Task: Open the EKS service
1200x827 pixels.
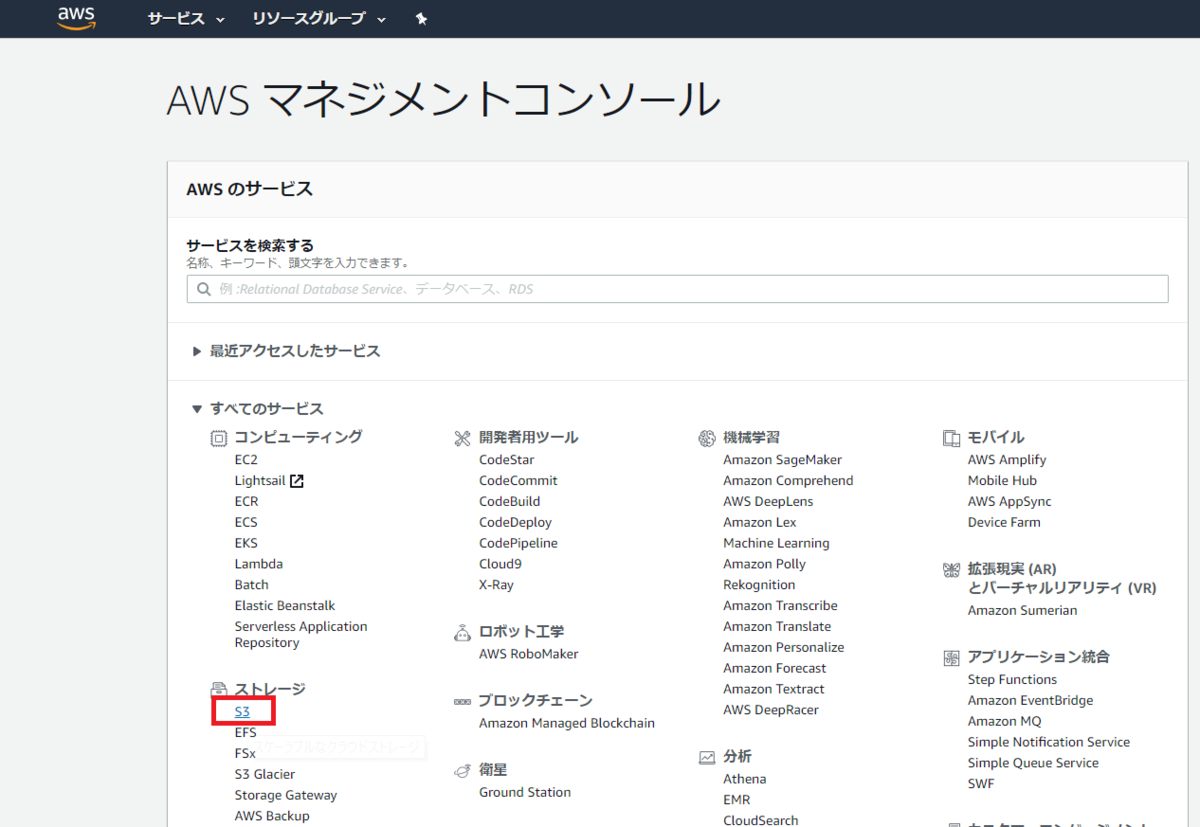Action: [246, 543]
